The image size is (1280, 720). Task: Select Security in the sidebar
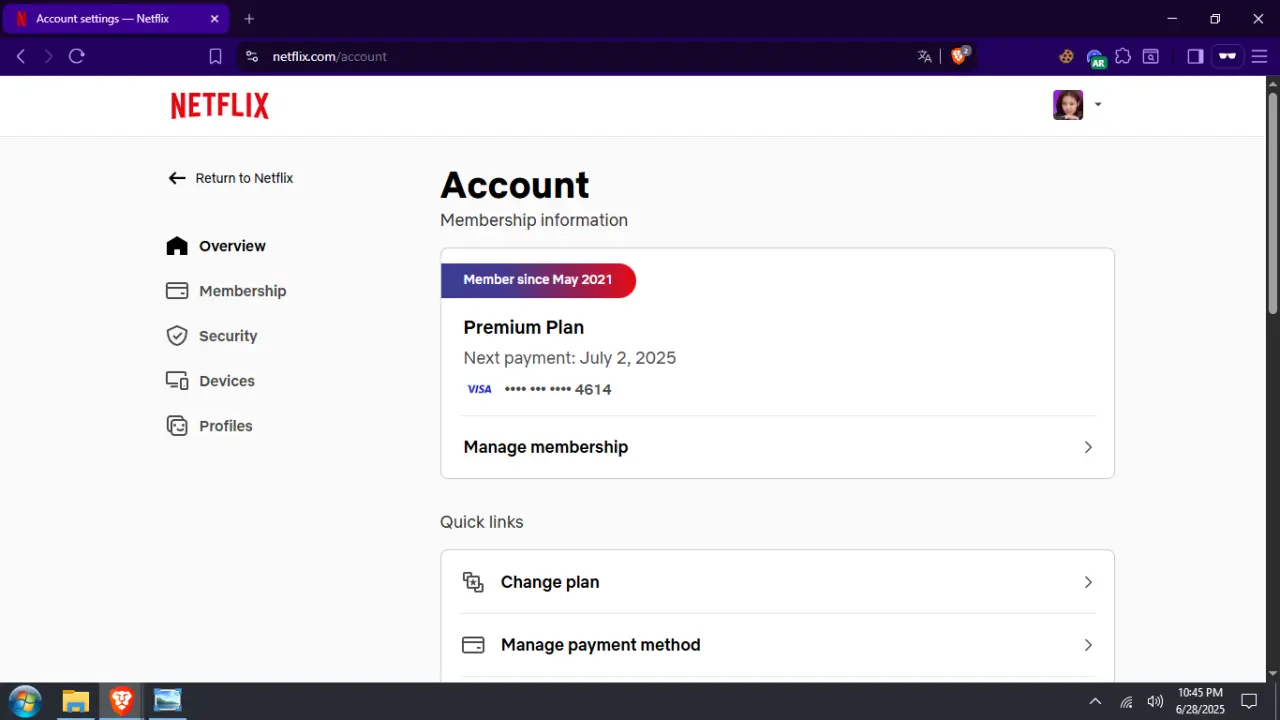coord(212,336)
